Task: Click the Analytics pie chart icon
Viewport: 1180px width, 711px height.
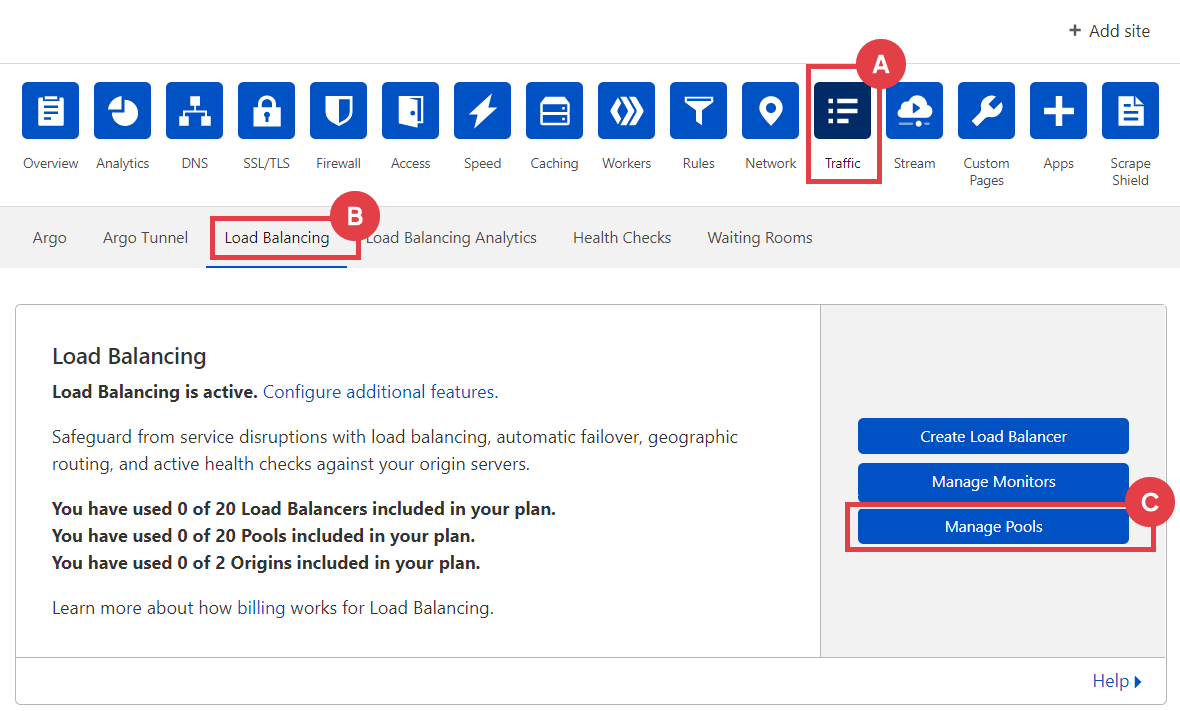Action: [x=122, y=111]
